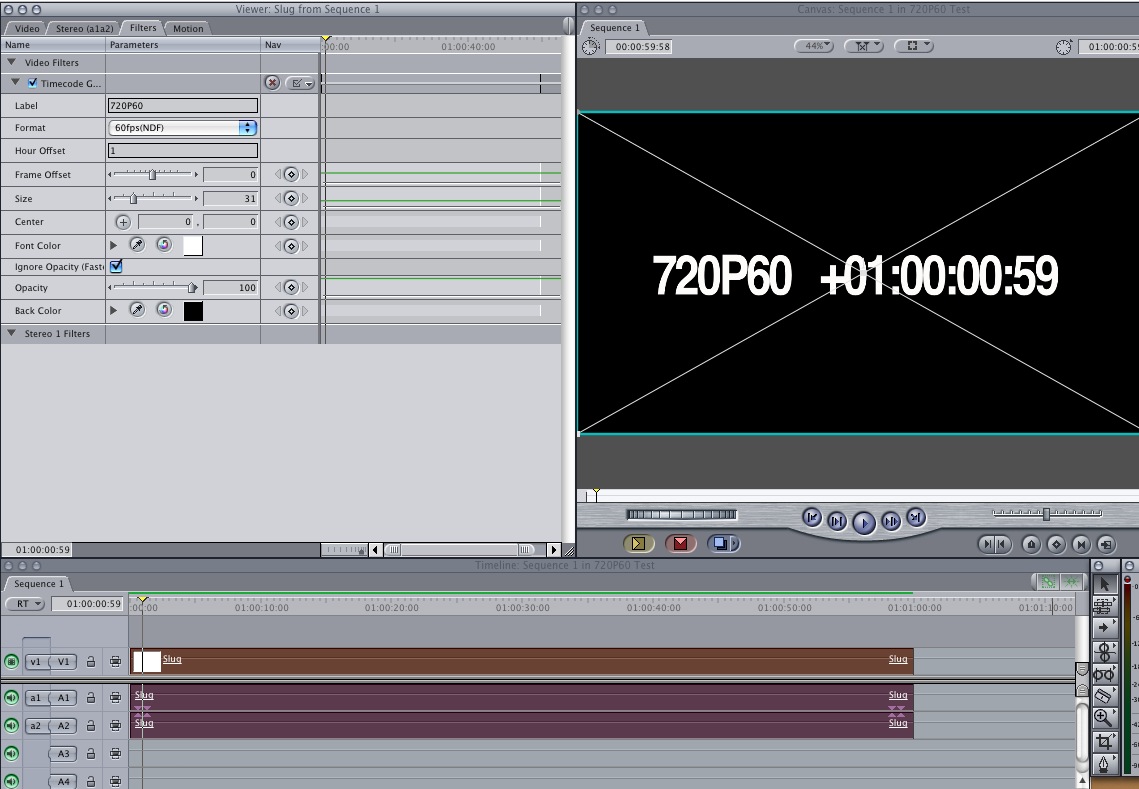
Task: Toggle Linked Selection in the Timeline
Action: (1047, 582)
